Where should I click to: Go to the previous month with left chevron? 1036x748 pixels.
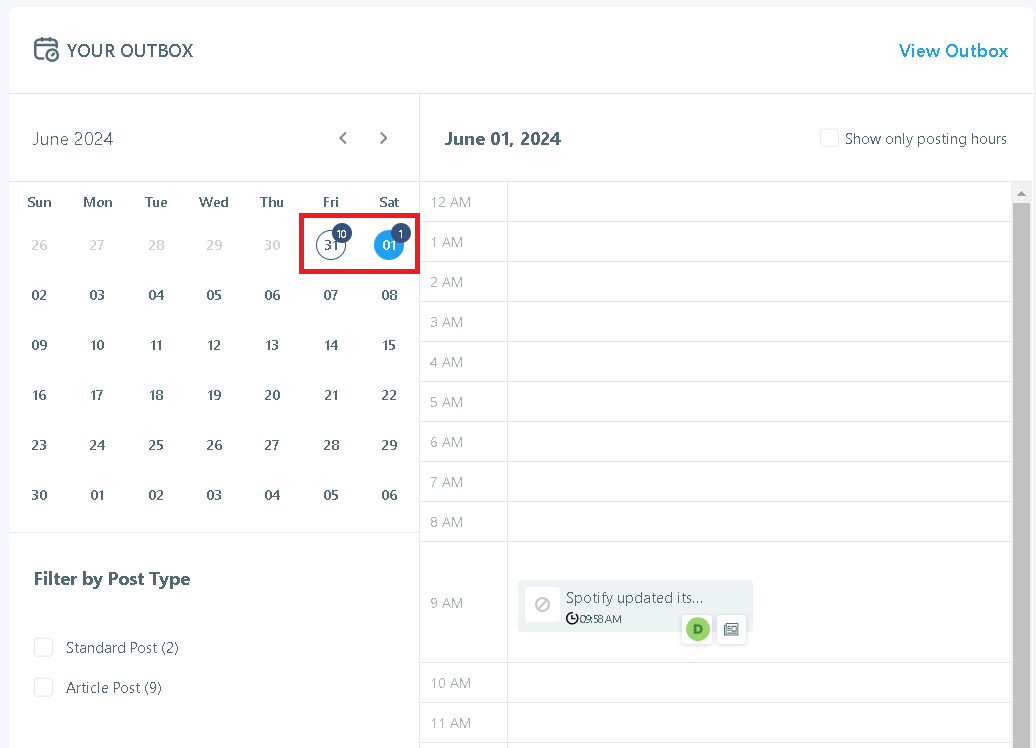pyautogui.click(x=343, y=138)
